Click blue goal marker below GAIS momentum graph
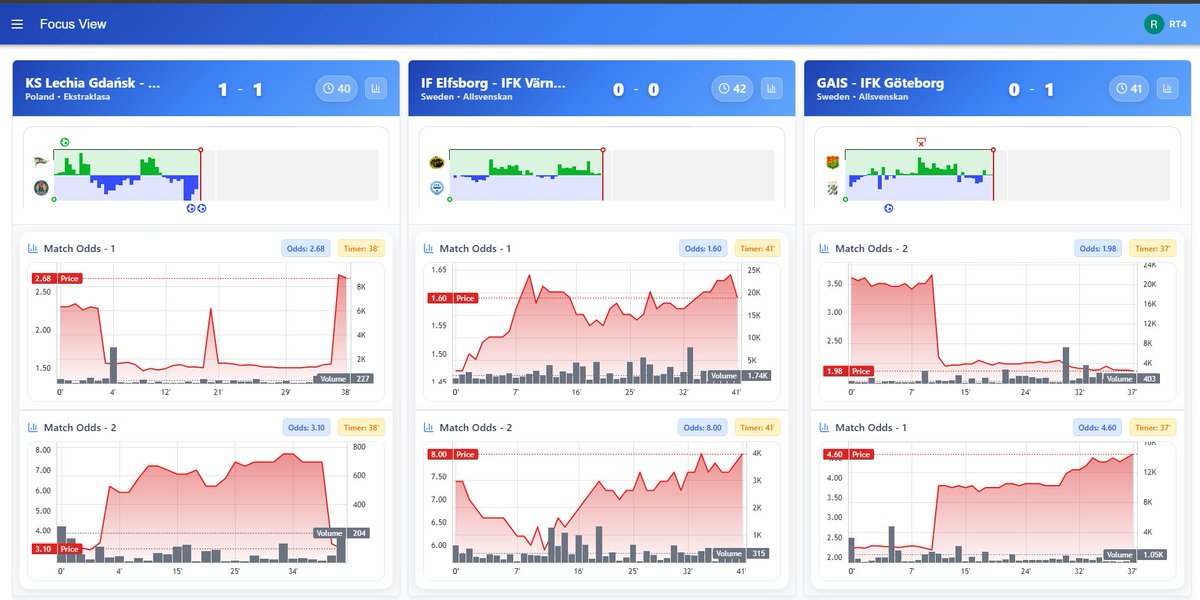This screenshot has height=600, width=1200. 889,208
